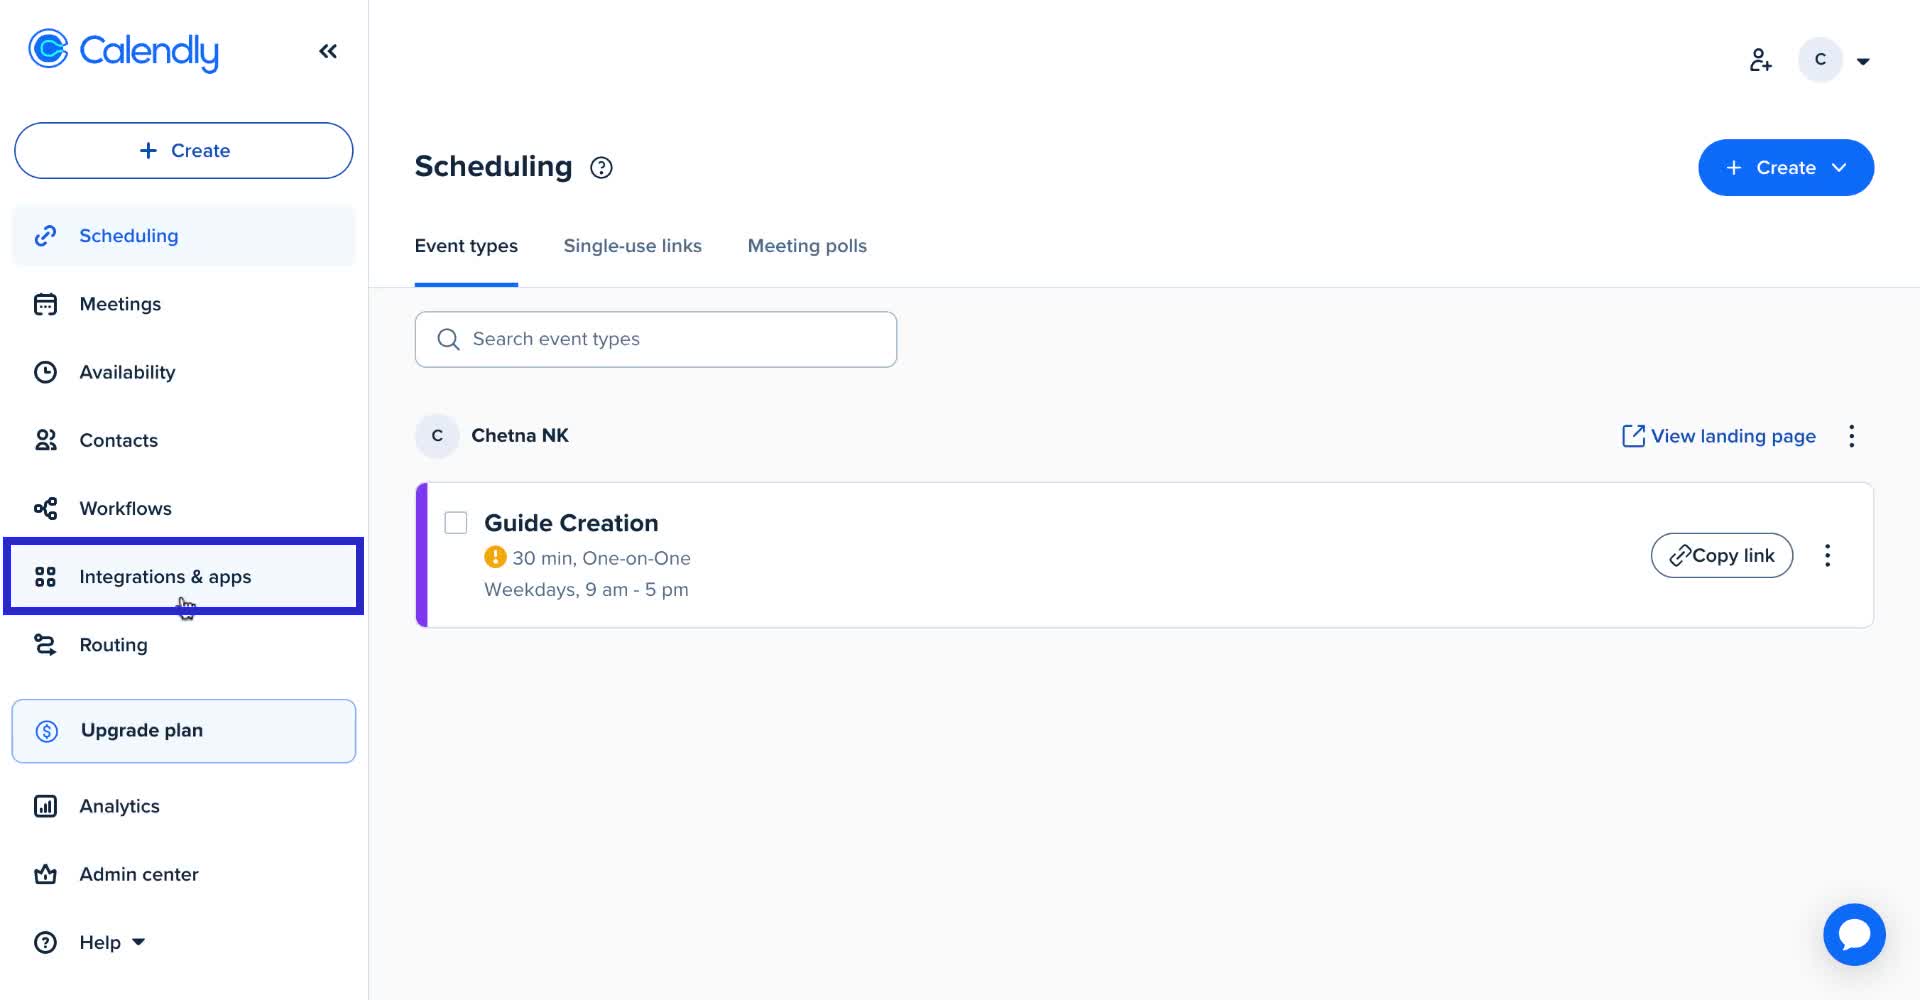Open Availability from the sidebar
This screenshot has height=1000, width=1920.
46,372
